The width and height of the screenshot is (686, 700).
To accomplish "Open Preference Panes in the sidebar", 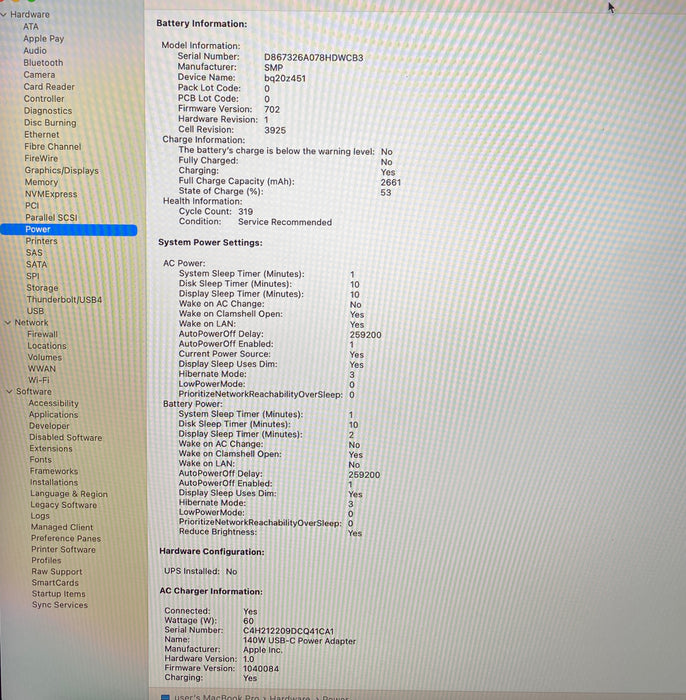I will tap(66, 538).
